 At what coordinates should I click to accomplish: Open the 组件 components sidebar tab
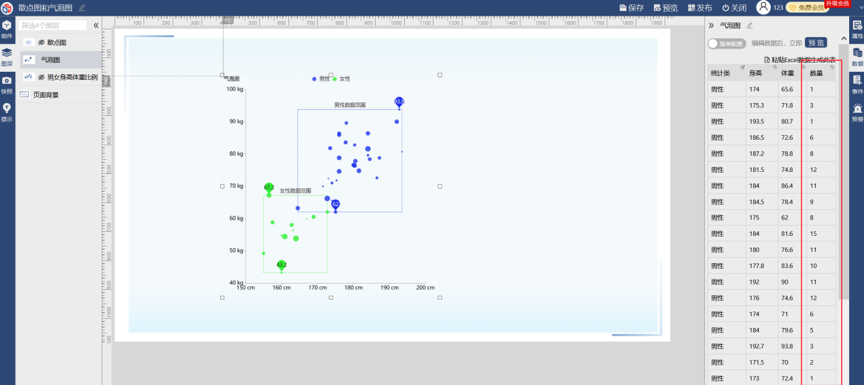[x=7, y=29]
